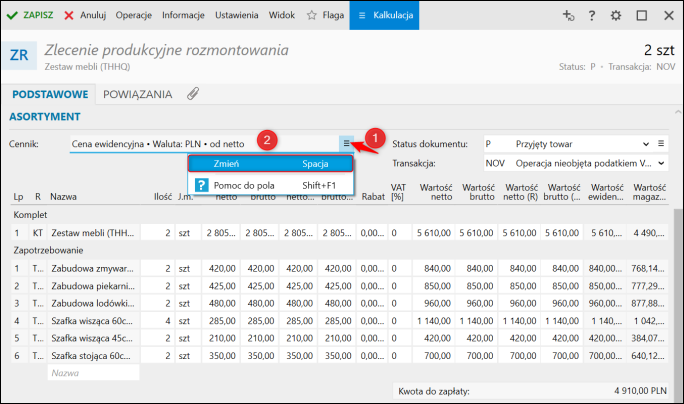This screenshot has width=684, height=404.
Task: Click the Komplet group header
Action: (30, 215)
